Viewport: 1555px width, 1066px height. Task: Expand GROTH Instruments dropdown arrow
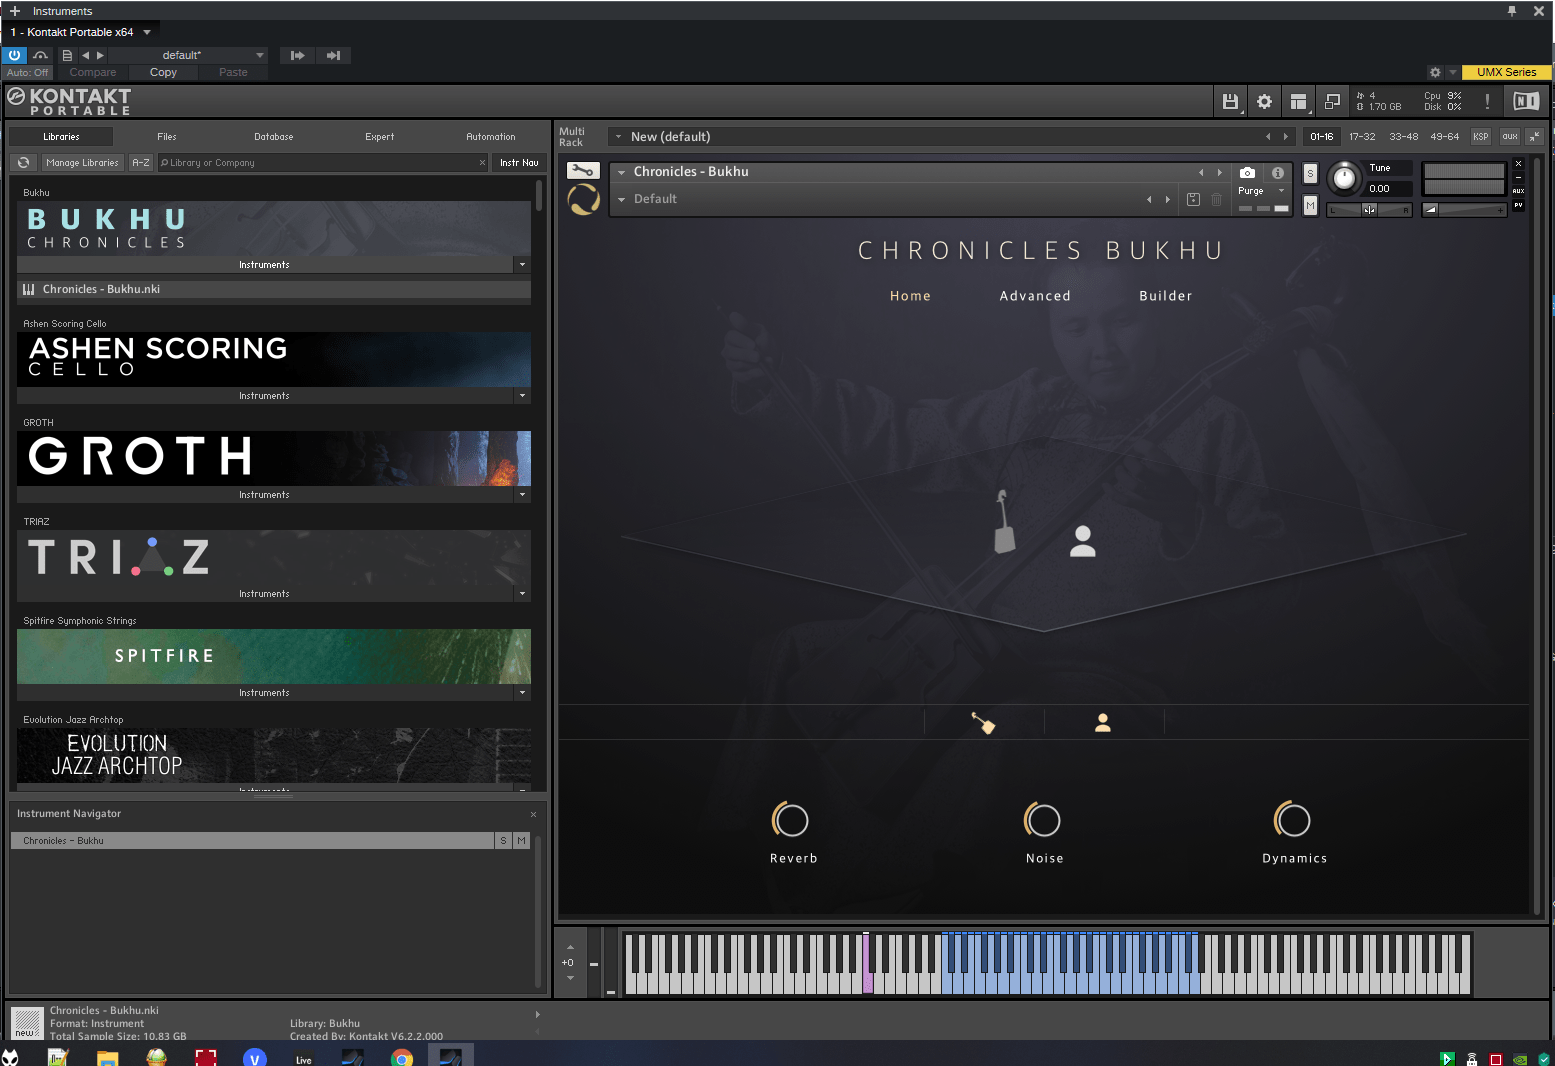(x=522, y=494)
